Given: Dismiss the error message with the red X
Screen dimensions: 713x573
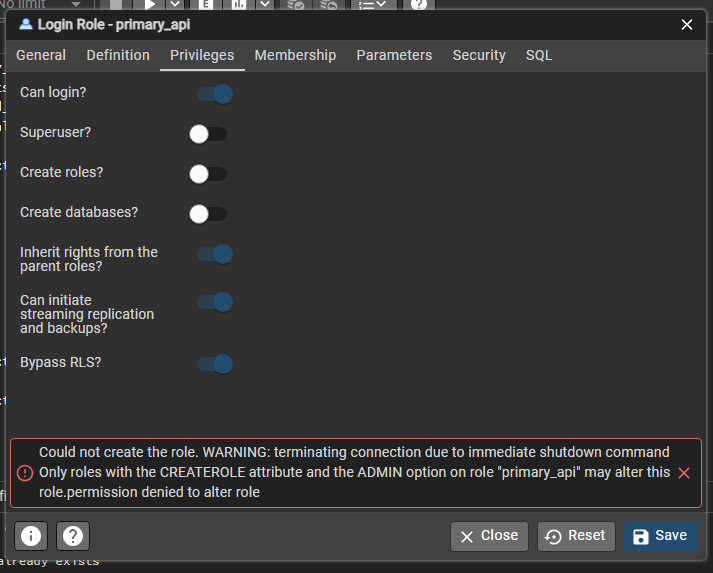Looking at the screenshot, I should click(x=684, y=473).
